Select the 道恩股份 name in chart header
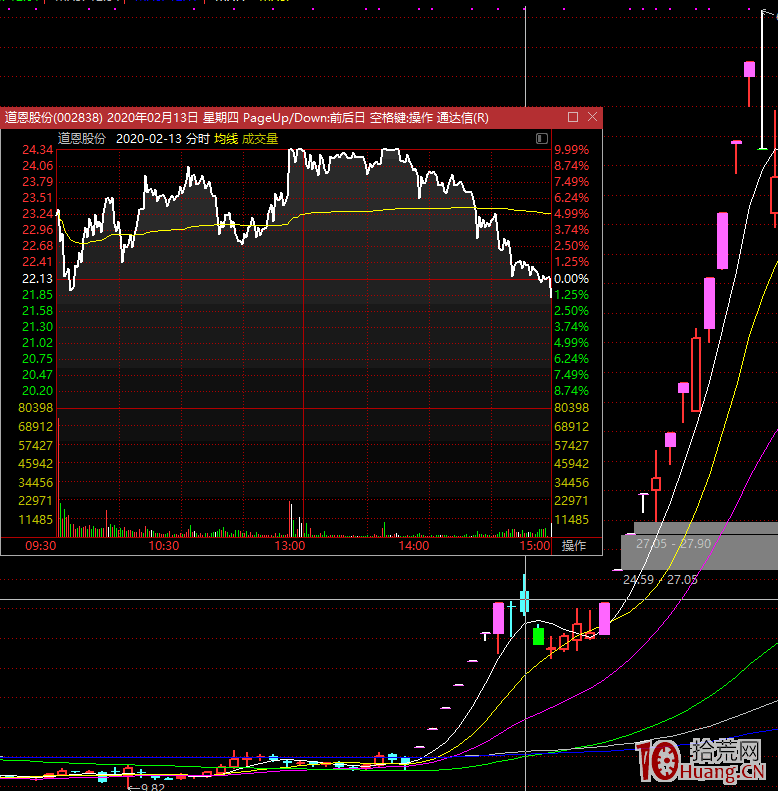Image resolution: width=778 pixels, height=791 pixels. point(82,138)
